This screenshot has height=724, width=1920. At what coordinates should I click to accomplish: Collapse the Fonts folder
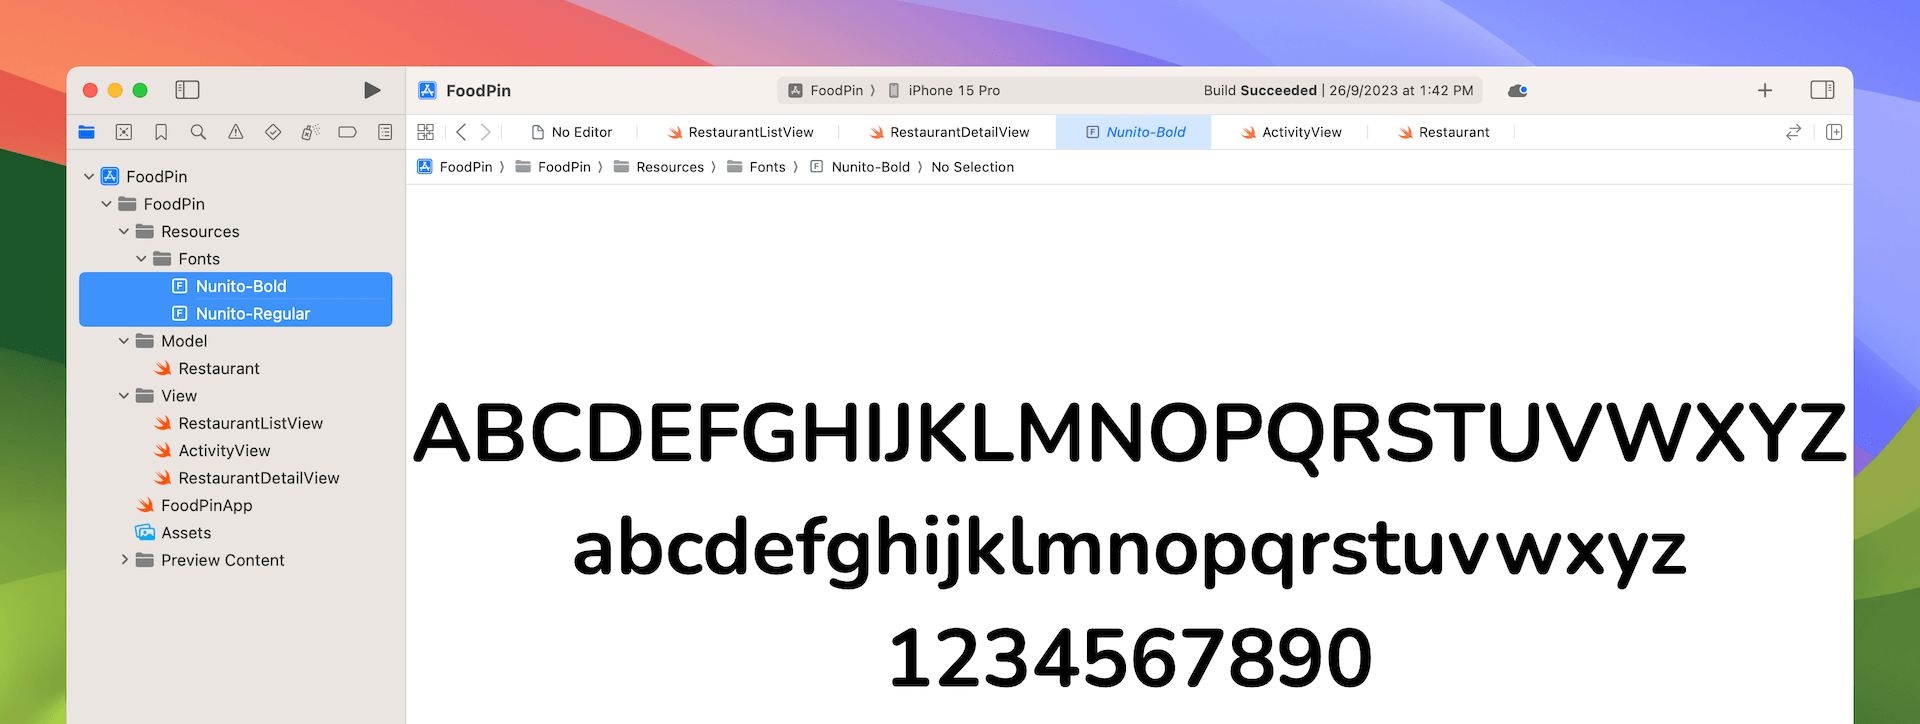[x=141, y=259]
